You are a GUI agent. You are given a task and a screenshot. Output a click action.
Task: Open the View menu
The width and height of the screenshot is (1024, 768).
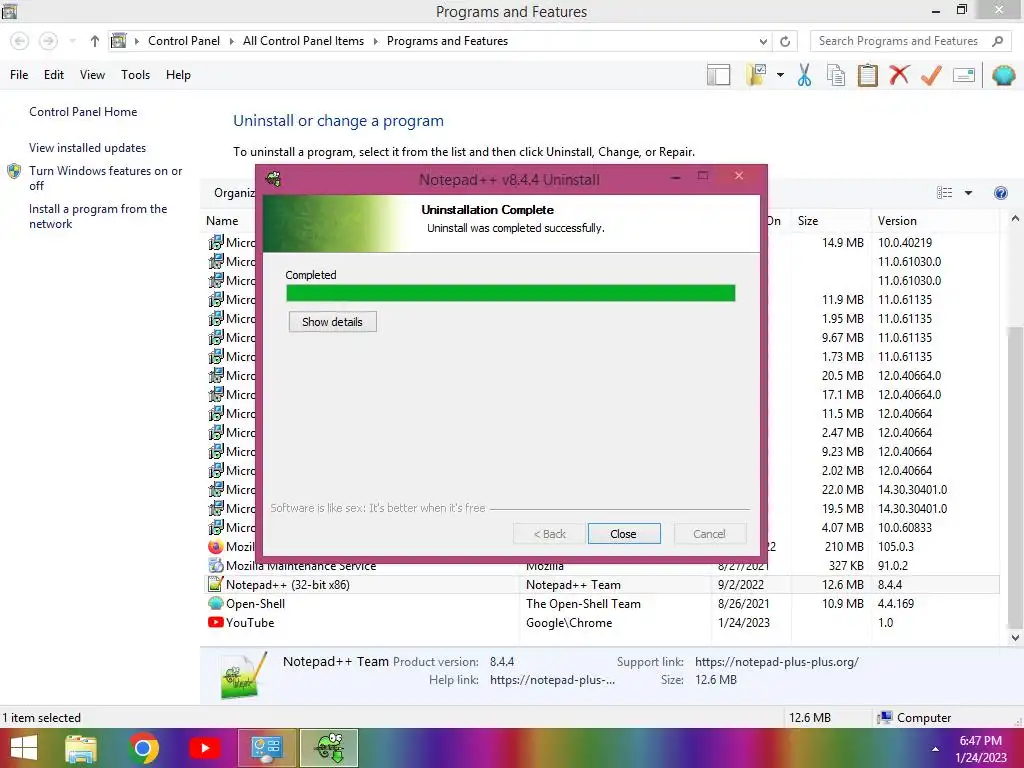pyautogui.click(x=92, y=75)
